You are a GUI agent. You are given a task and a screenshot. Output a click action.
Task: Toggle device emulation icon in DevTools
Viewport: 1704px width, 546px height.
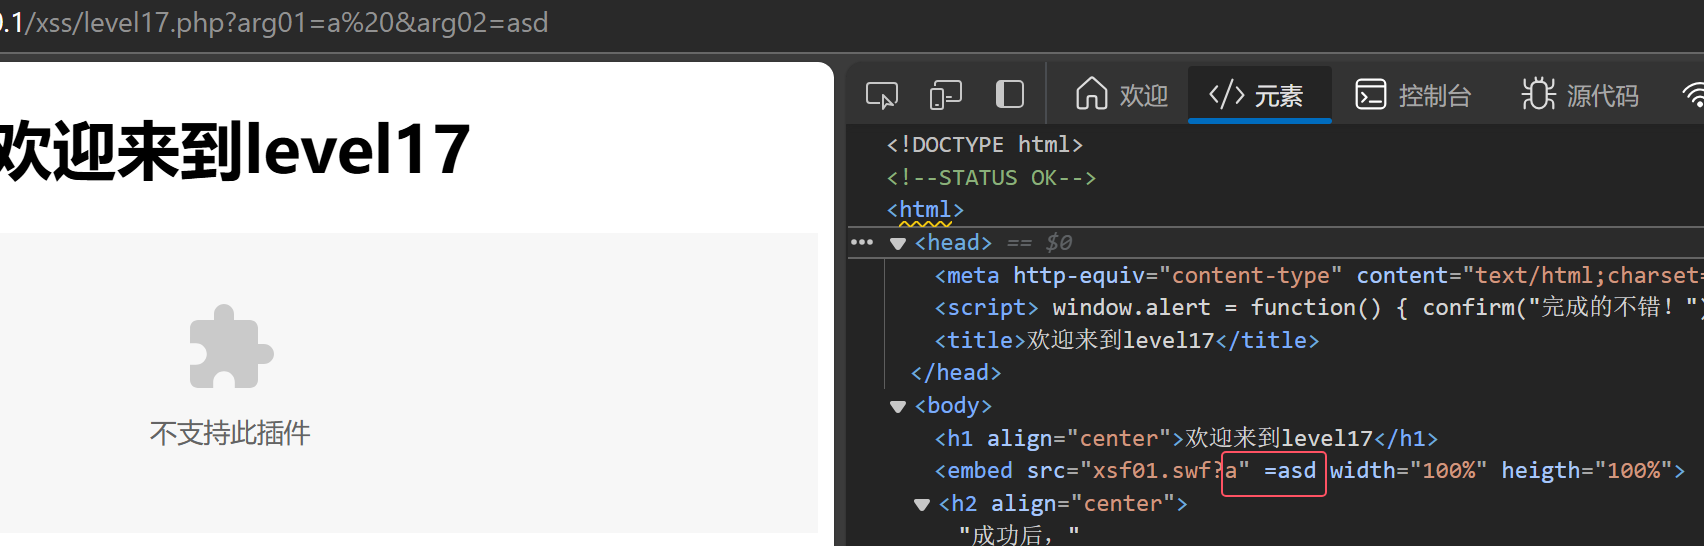click(x=945, y=95)
